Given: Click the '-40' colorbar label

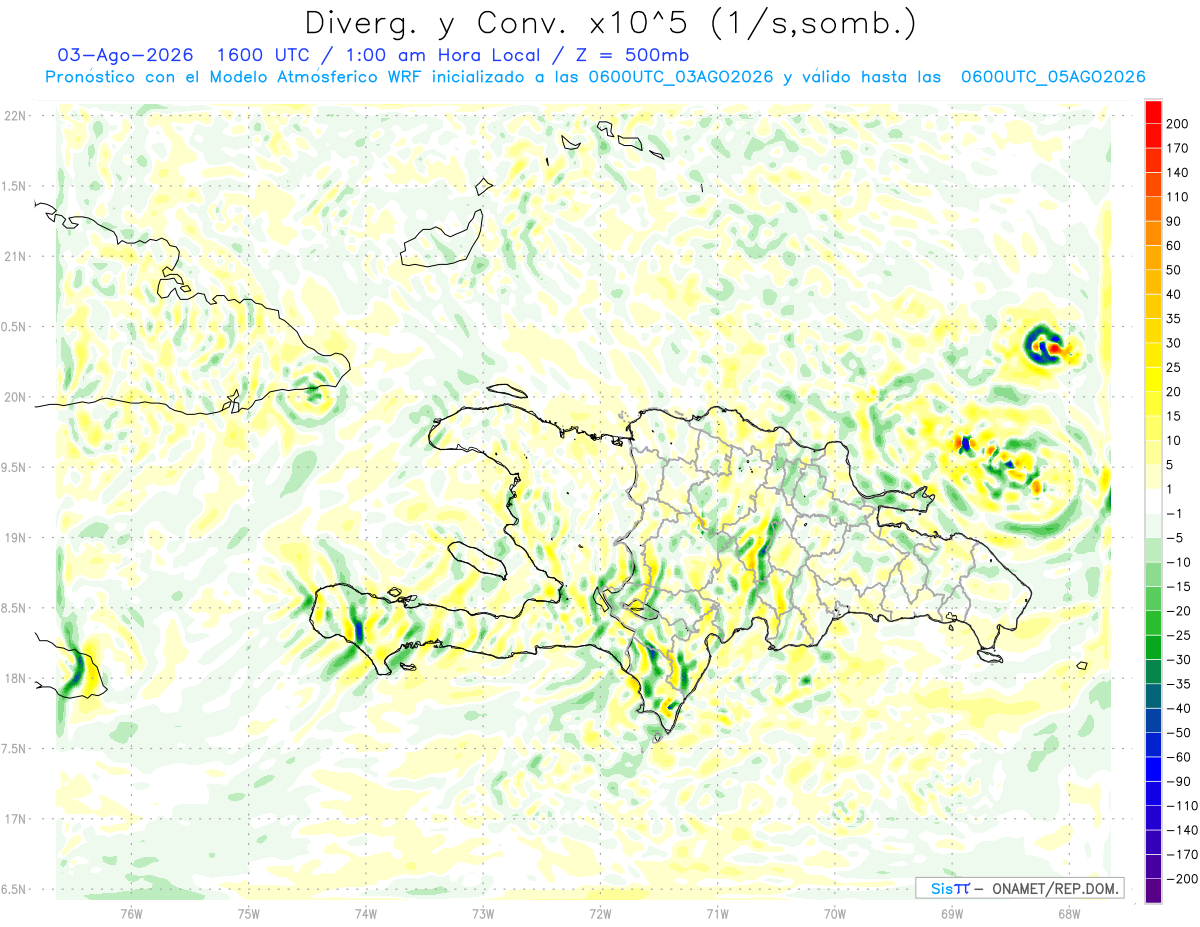Looking at the screenshot, I should point(1177,708).
